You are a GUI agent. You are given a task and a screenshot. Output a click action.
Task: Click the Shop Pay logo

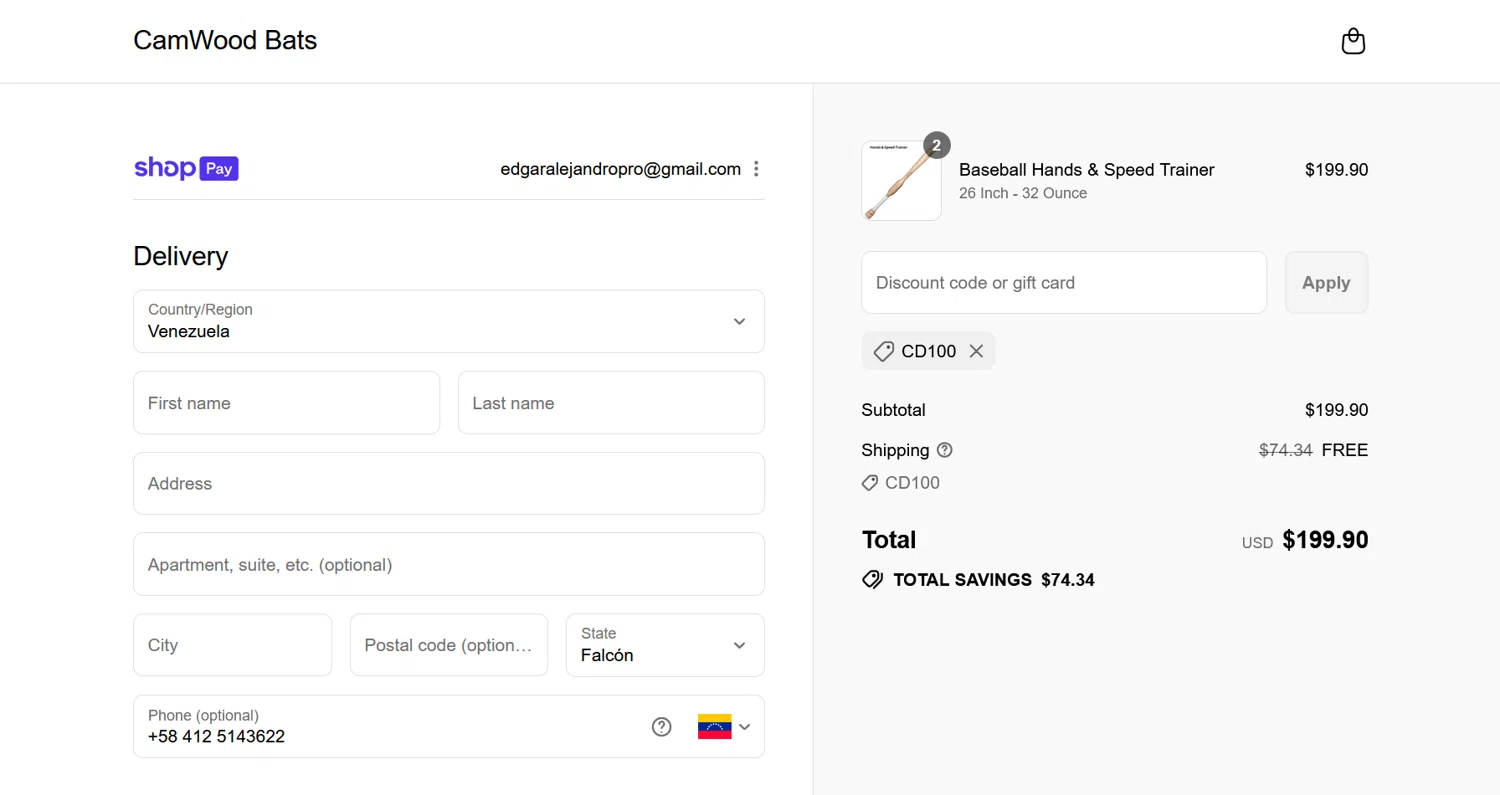(186, 168)
